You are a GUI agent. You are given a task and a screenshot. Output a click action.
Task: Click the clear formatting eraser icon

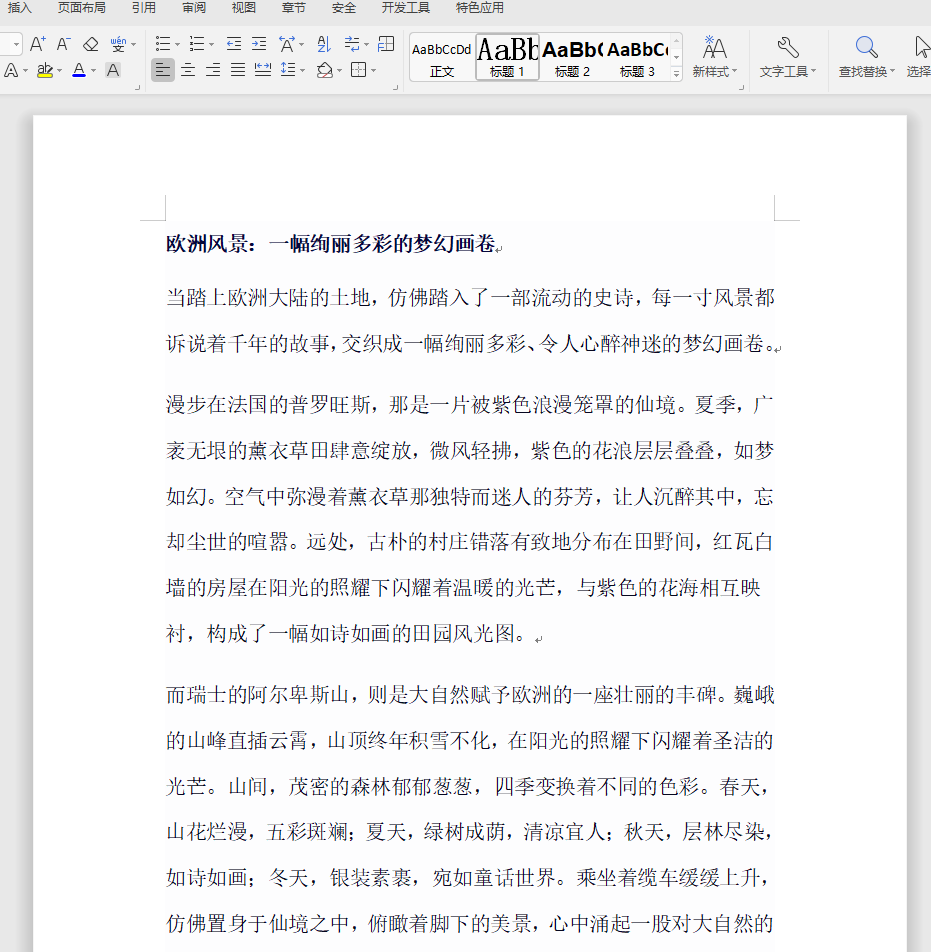[x=89, y=44]
